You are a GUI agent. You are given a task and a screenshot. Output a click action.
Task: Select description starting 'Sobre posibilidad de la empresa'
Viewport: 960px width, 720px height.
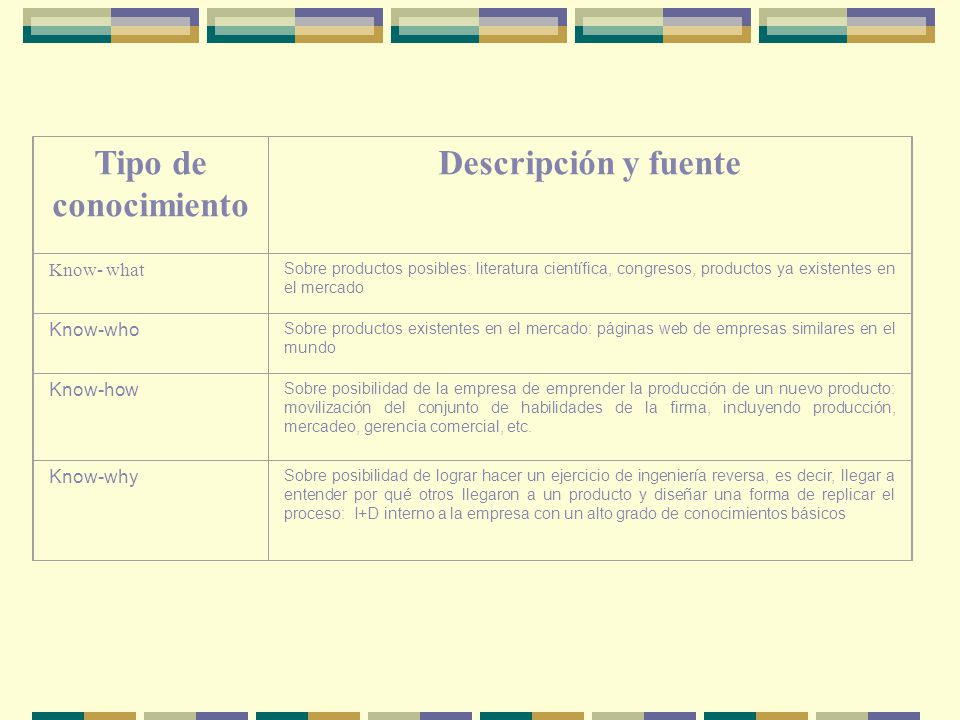(x=590, y=408)
